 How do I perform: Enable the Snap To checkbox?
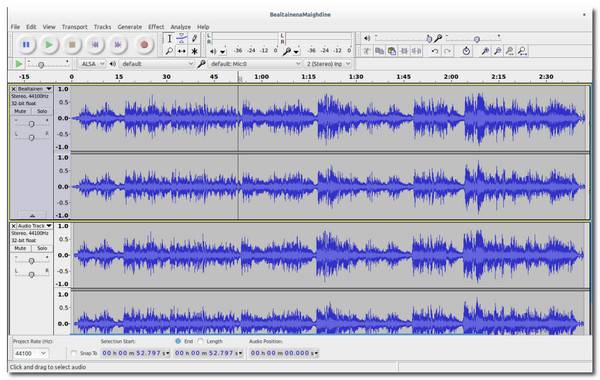tap(74, 353)
